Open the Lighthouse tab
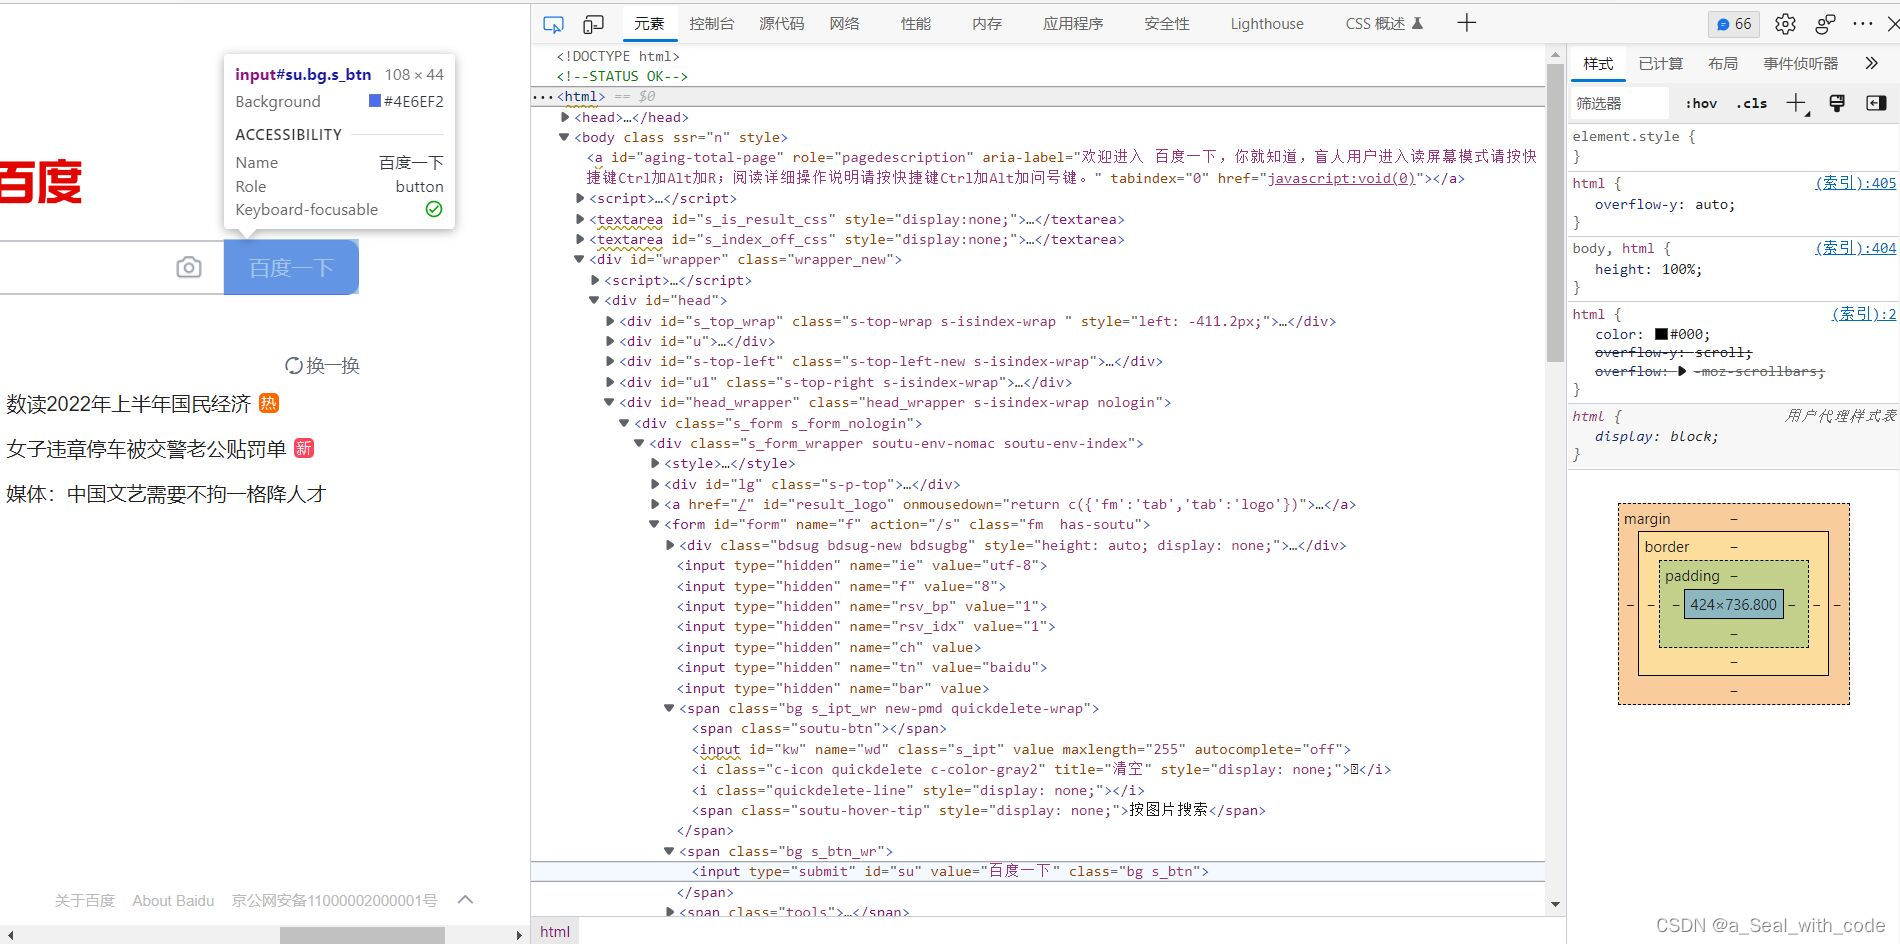The width and height of the screenshot is (1900, 944). point(1267,23)
